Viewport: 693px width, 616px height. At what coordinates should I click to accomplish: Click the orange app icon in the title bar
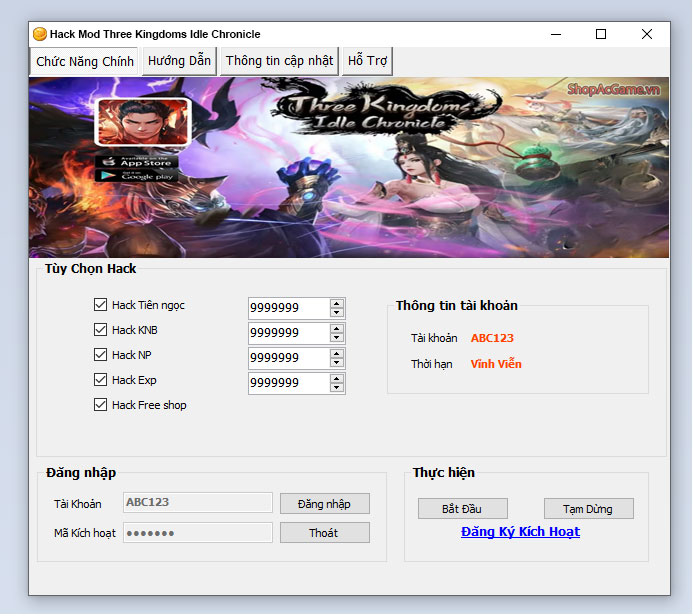tap(40, 34)
